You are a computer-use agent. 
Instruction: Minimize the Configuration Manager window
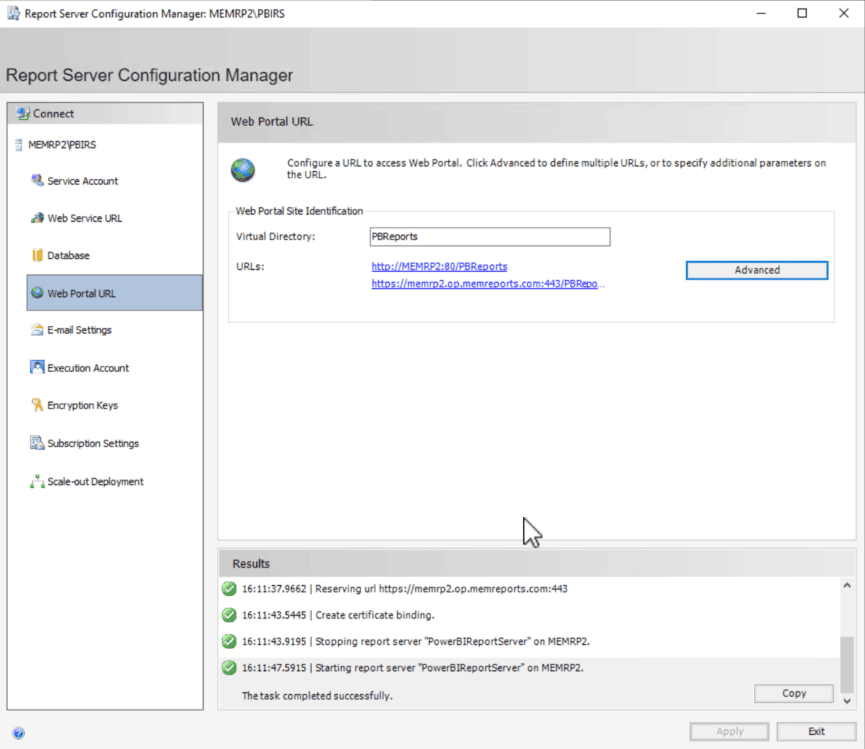pyautogui.click(x=761, y=13)
